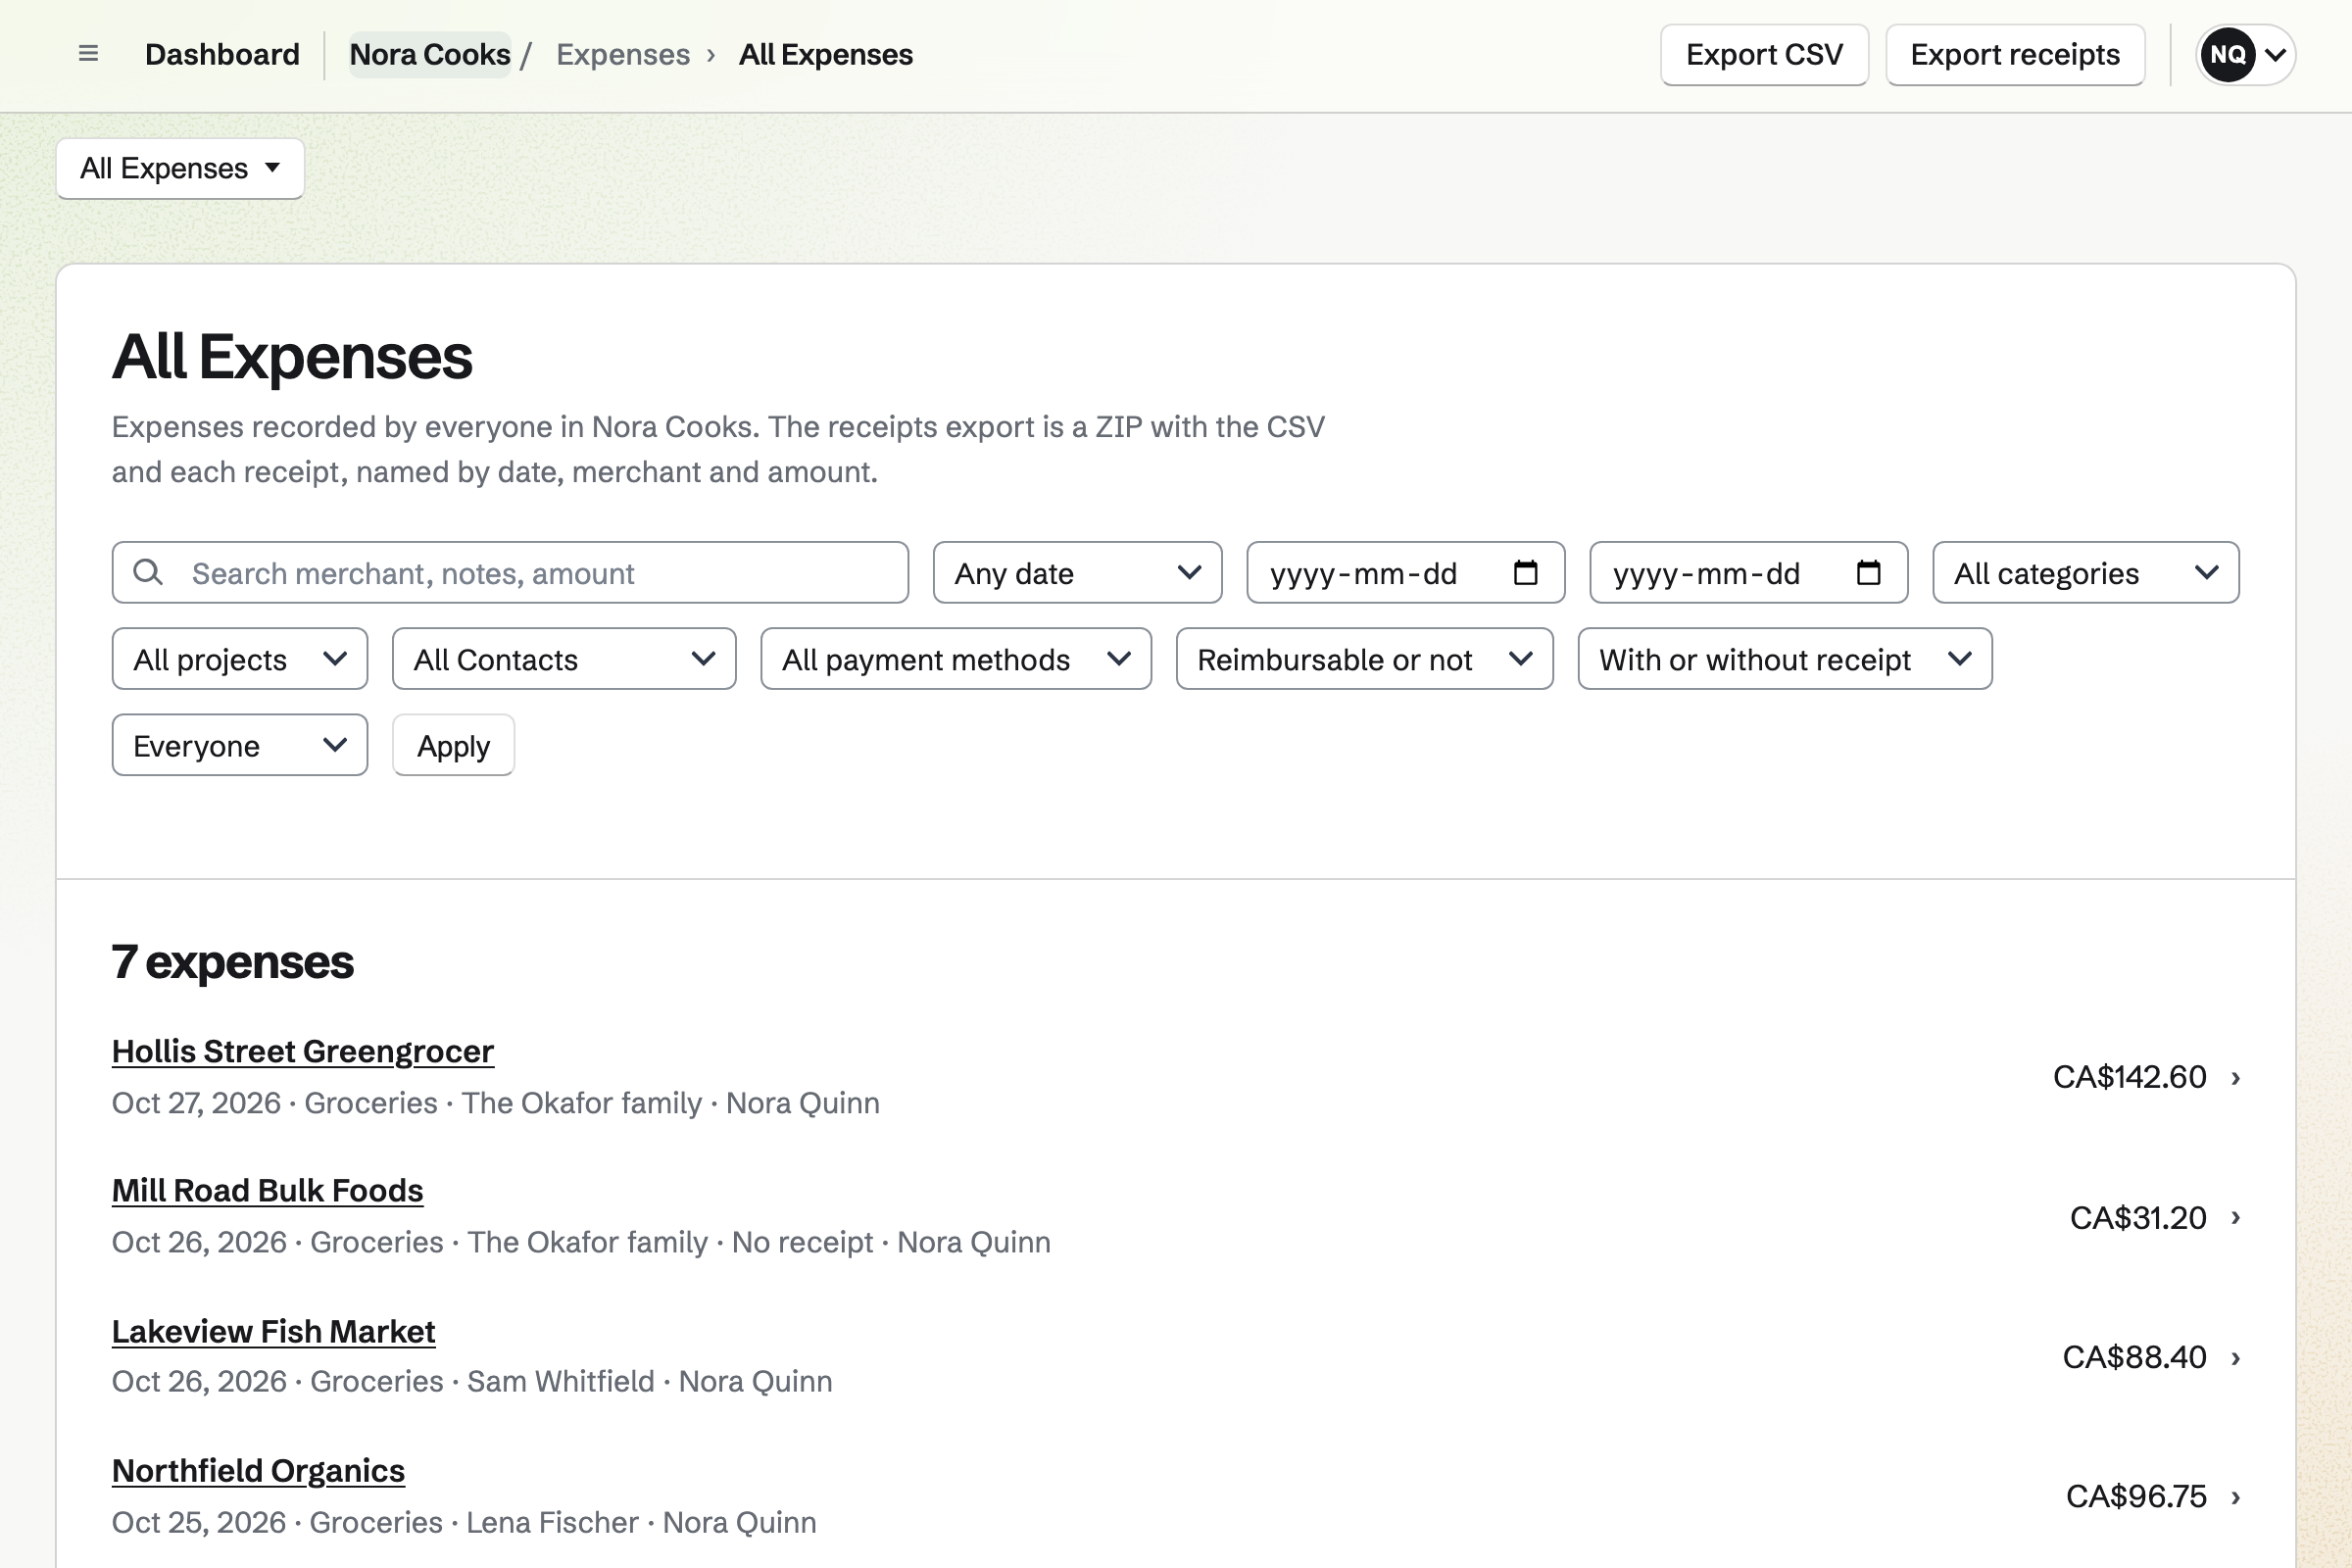Go to Dashboard in the top bar
Screen dimensions: 2352x1568
(222, 54)
